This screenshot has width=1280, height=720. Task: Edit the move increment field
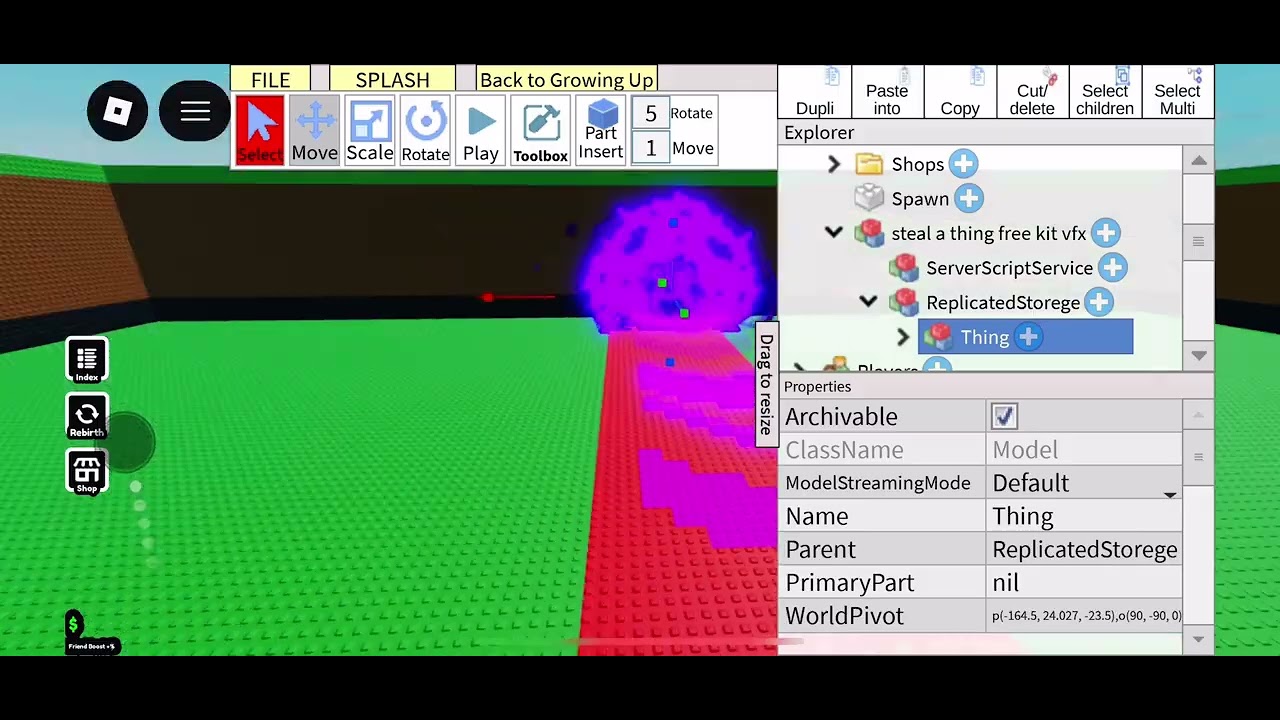point(651,149)
